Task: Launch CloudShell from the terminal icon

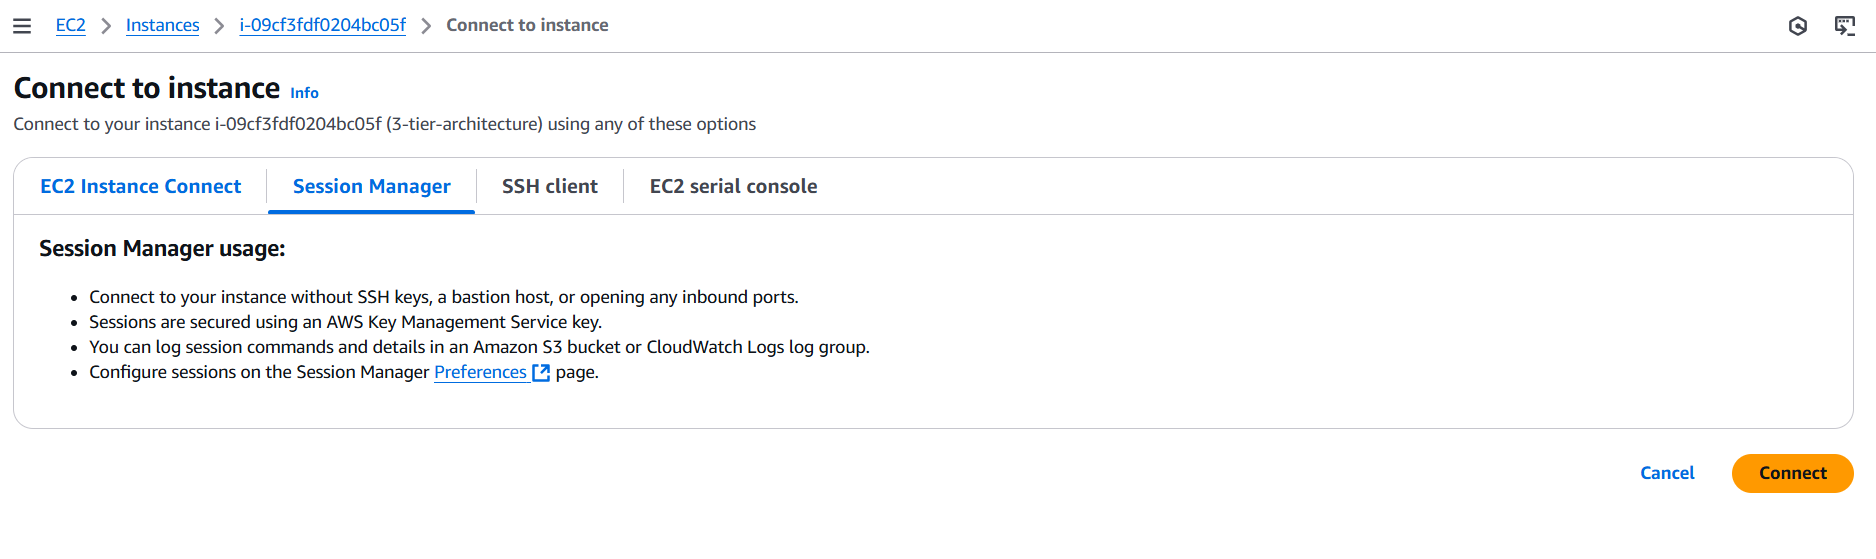Action: (x=1845, y=26)
